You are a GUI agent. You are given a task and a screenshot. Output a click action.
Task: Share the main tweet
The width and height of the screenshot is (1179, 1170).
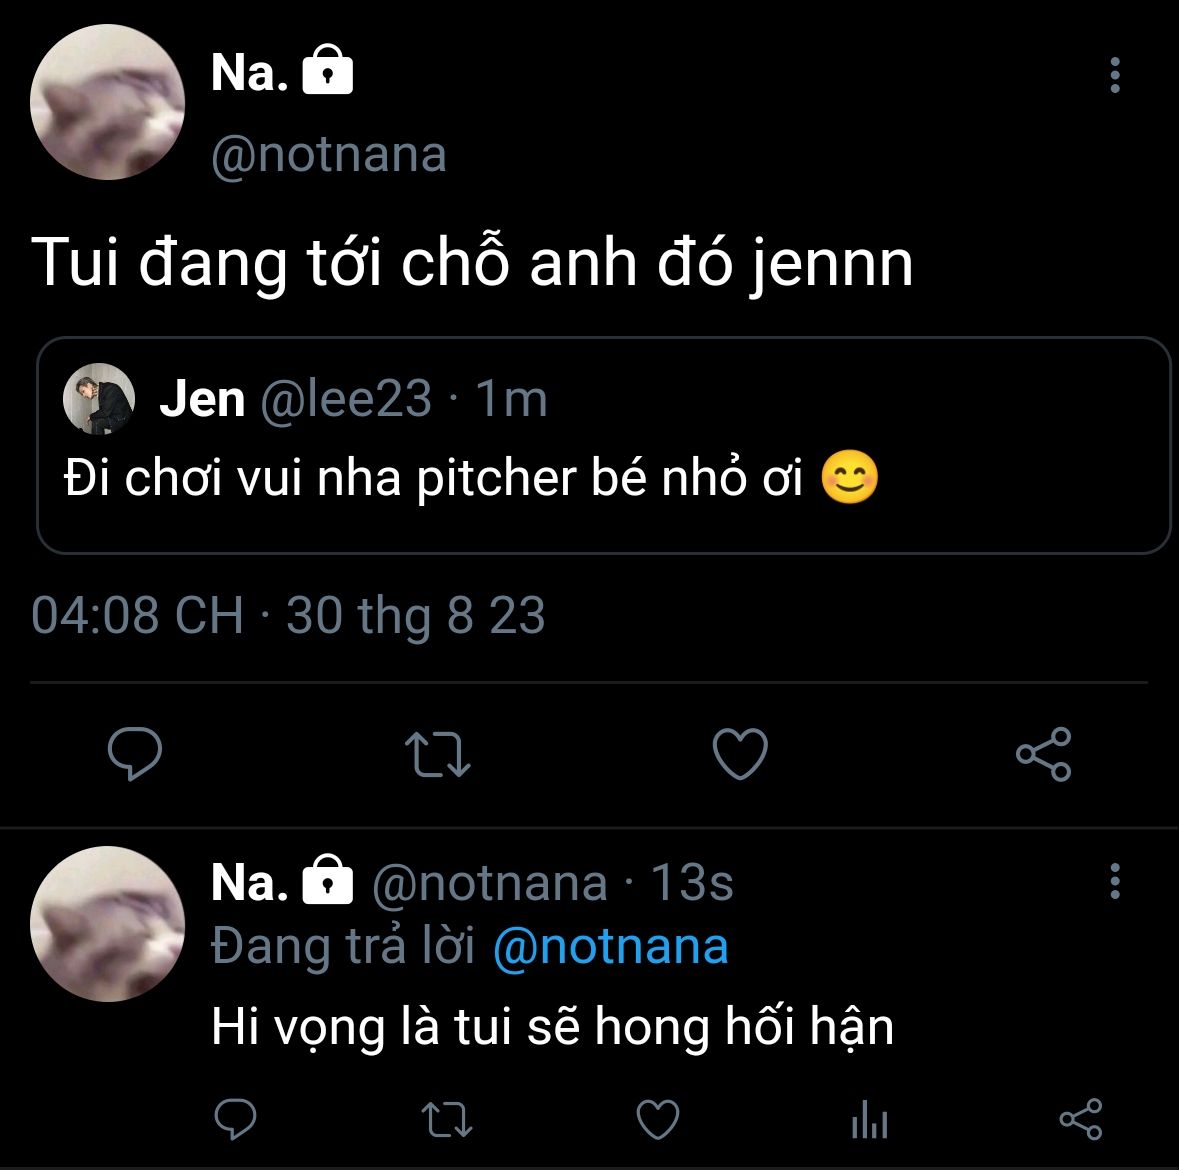tap(1043, 754)
